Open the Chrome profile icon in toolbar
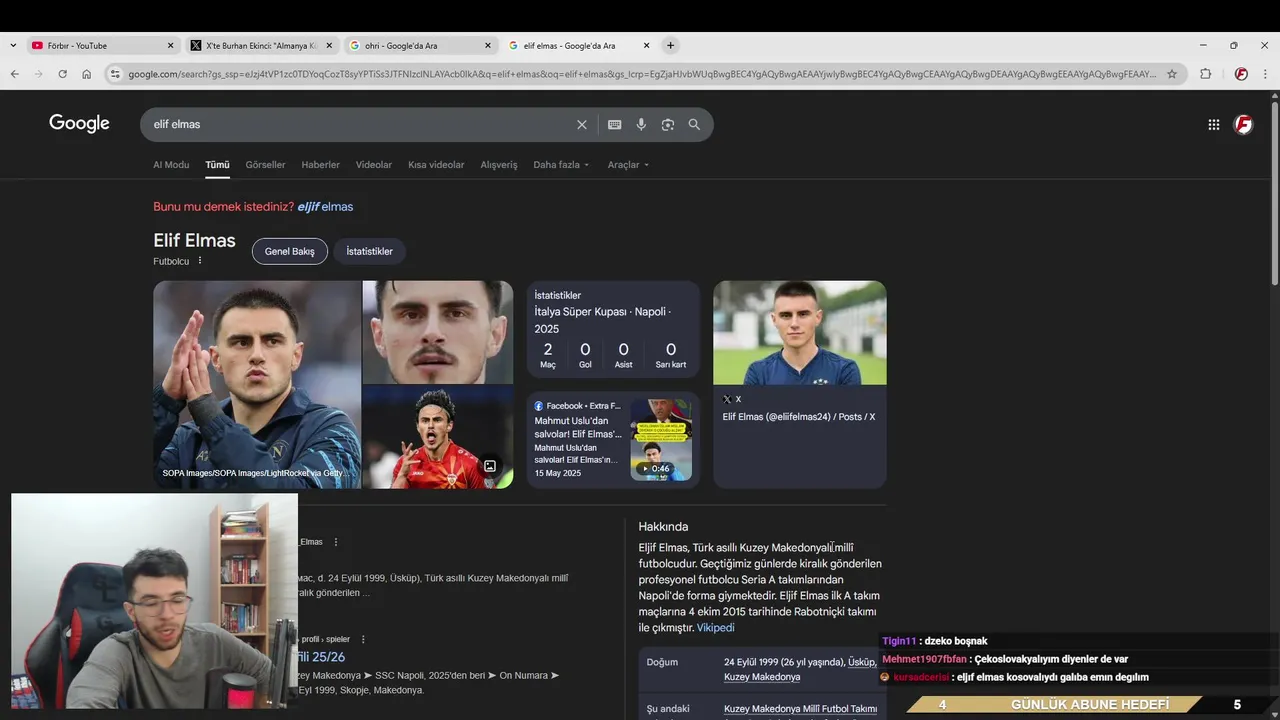 coord(1241,74)
